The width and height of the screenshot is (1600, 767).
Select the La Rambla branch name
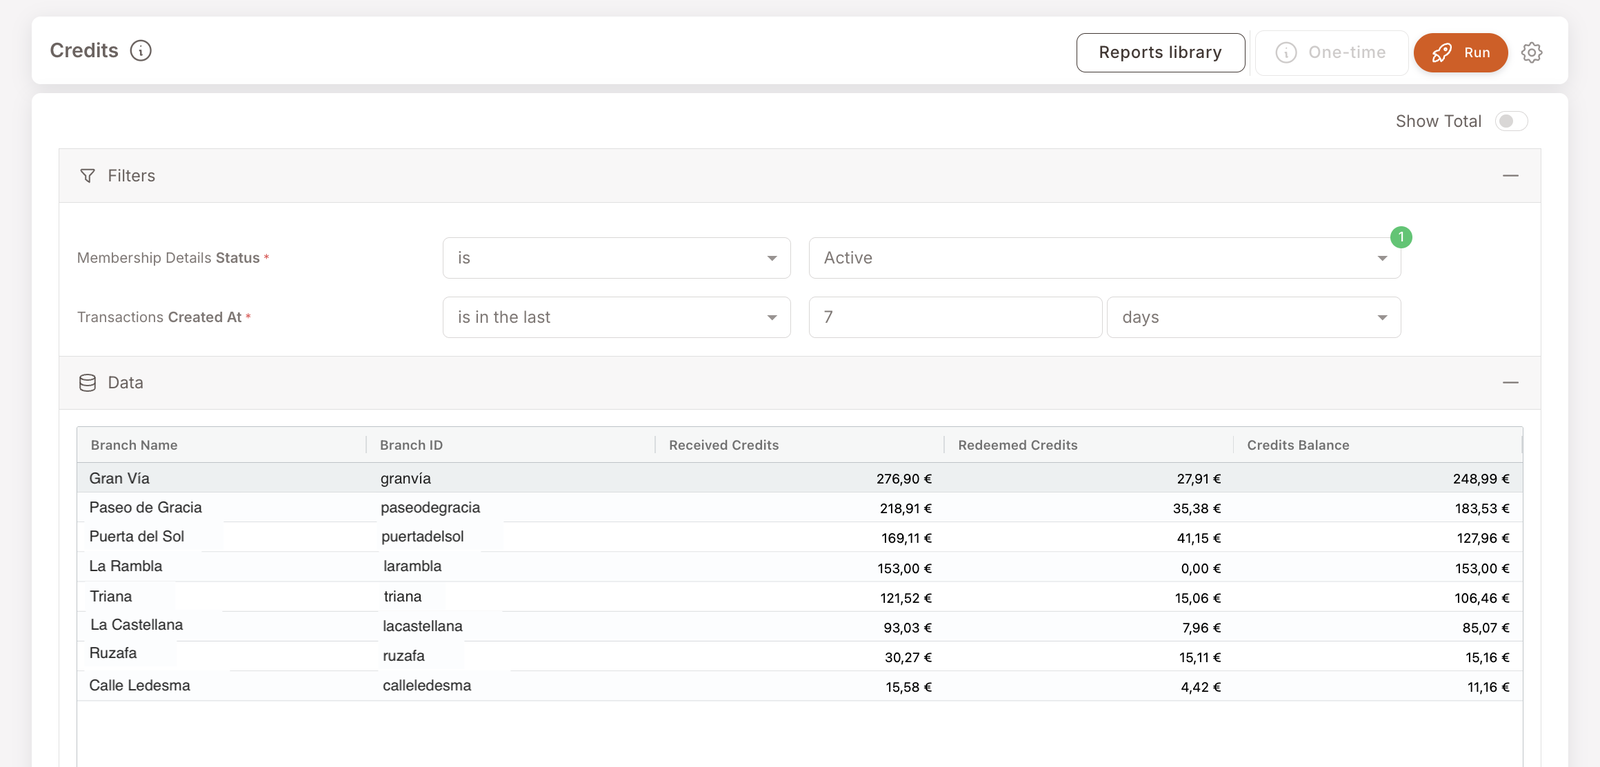click(x=126, y=566)
